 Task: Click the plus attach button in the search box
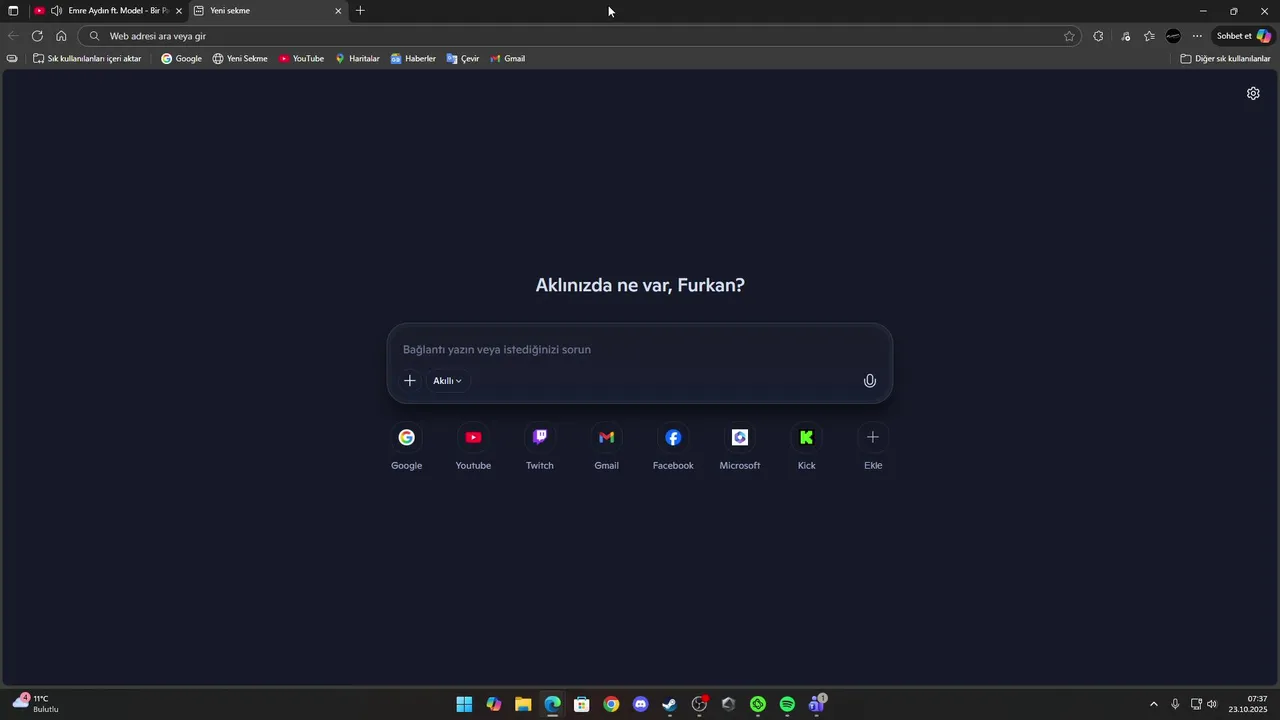tap(409, 381)
